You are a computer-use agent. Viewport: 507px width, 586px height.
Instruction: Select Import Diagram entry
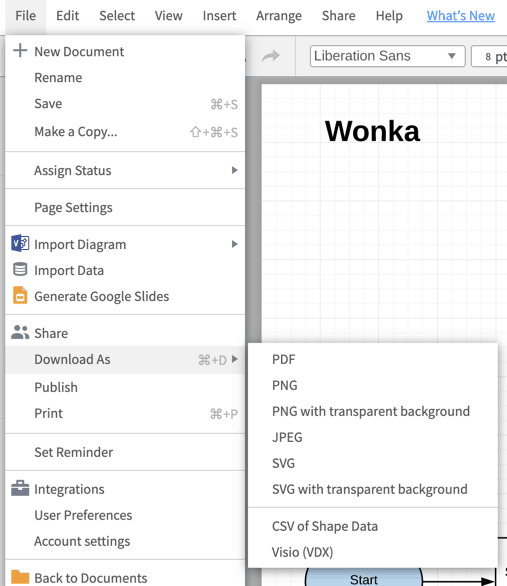click(125, 244)
